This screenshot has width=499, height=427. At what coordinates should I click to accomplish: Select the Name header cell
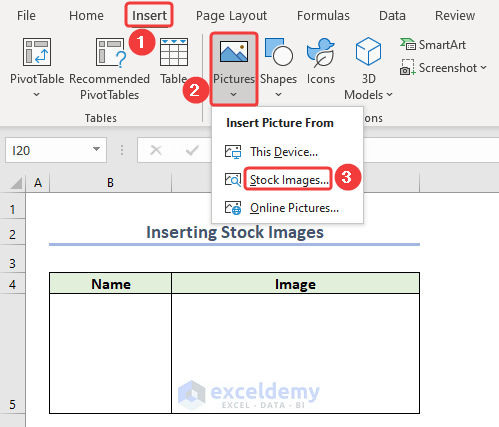click(110, 284)
